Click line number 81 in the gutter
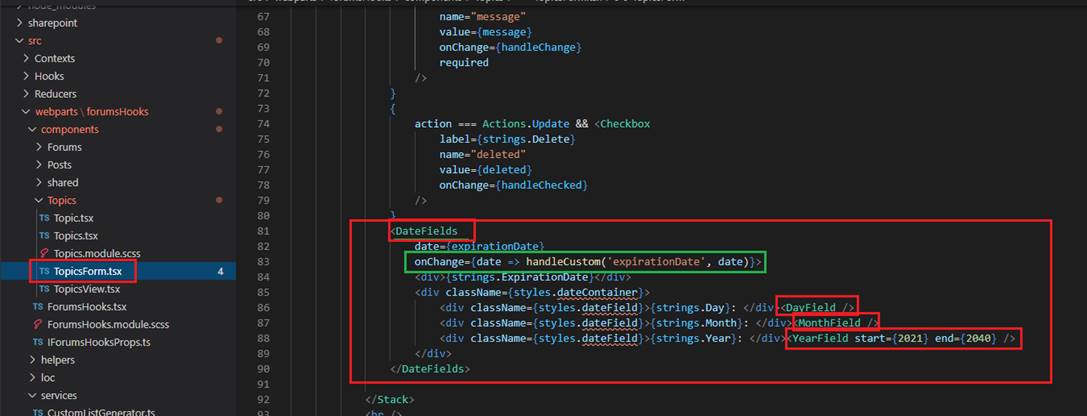This screenshot has width=1087, height=416. (x=264, y=231)
